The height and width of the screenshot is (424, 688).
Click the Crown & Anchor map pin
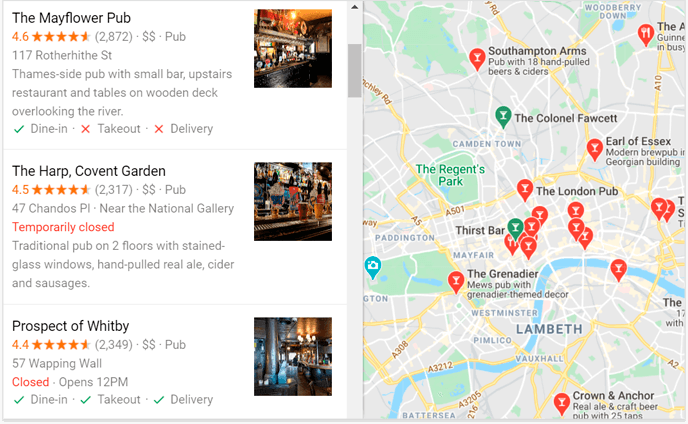click(x=561, y=403)
